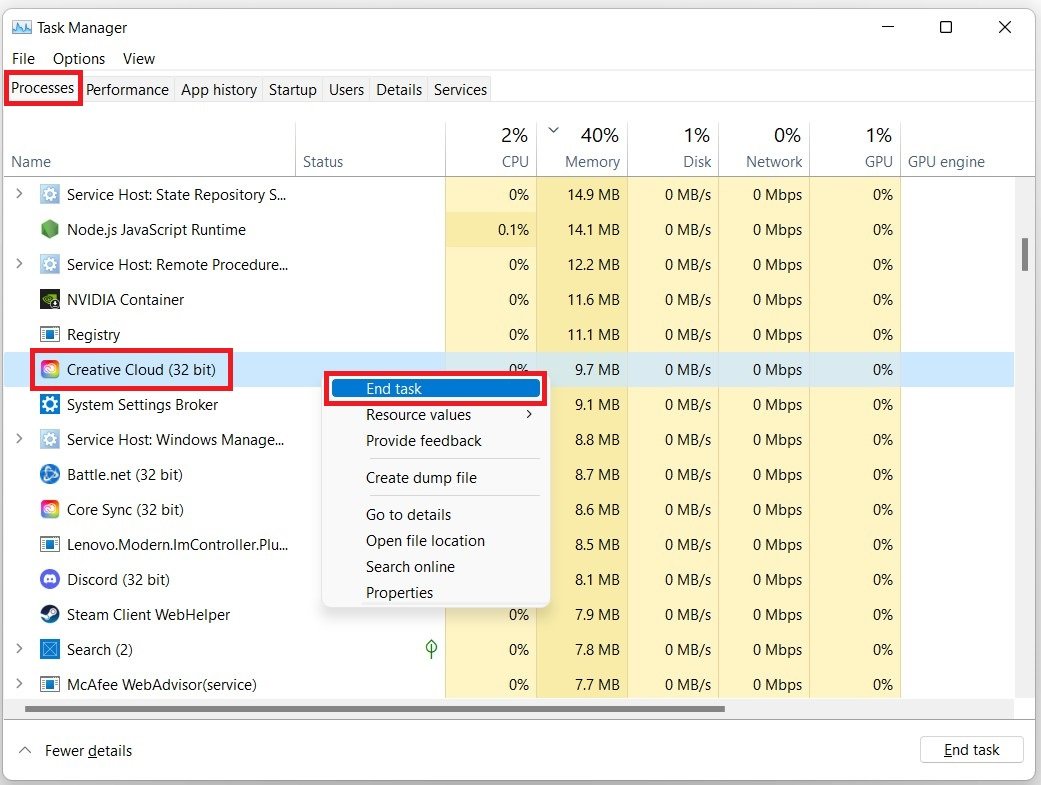Screen dimensions: 1041x785
Task: Switch to the Users tab
Action: [347, 90]
